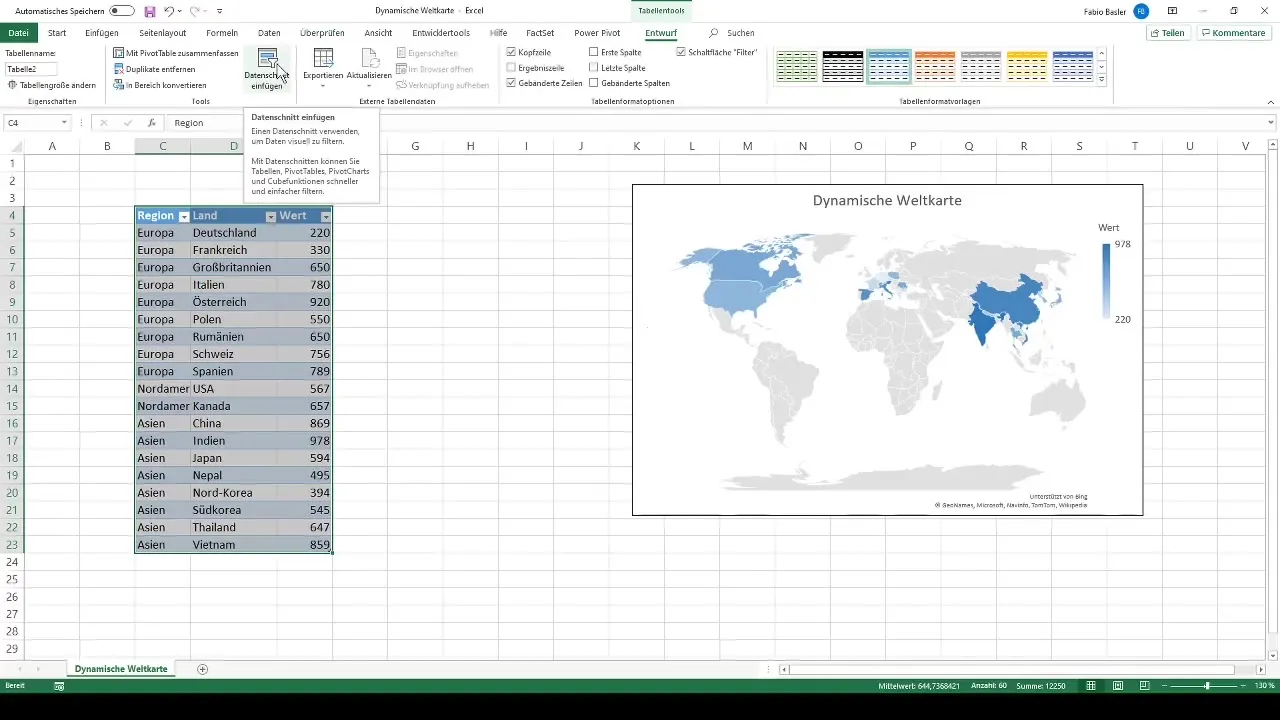This screenshot has height=720, width=1280.
Task: Select the cell containing Deutschland
Action: coord(233,233)
